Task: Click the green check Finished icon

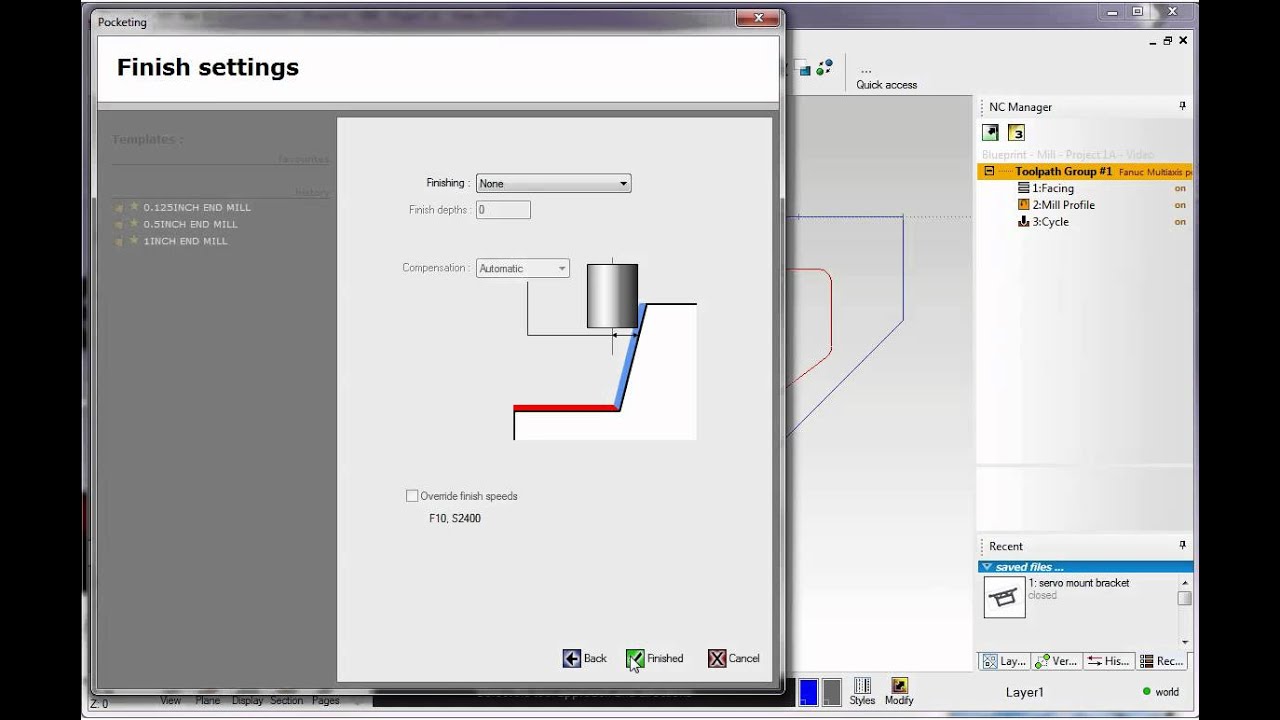Action: 635,658
